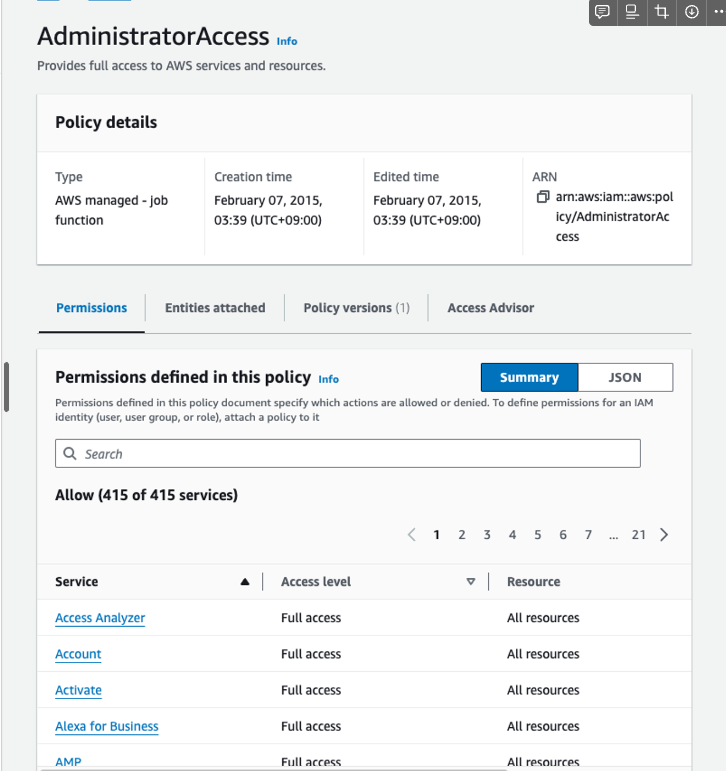Click the ARN value text
The width and height of the screenshot is (726, 771).
[614, 216]
